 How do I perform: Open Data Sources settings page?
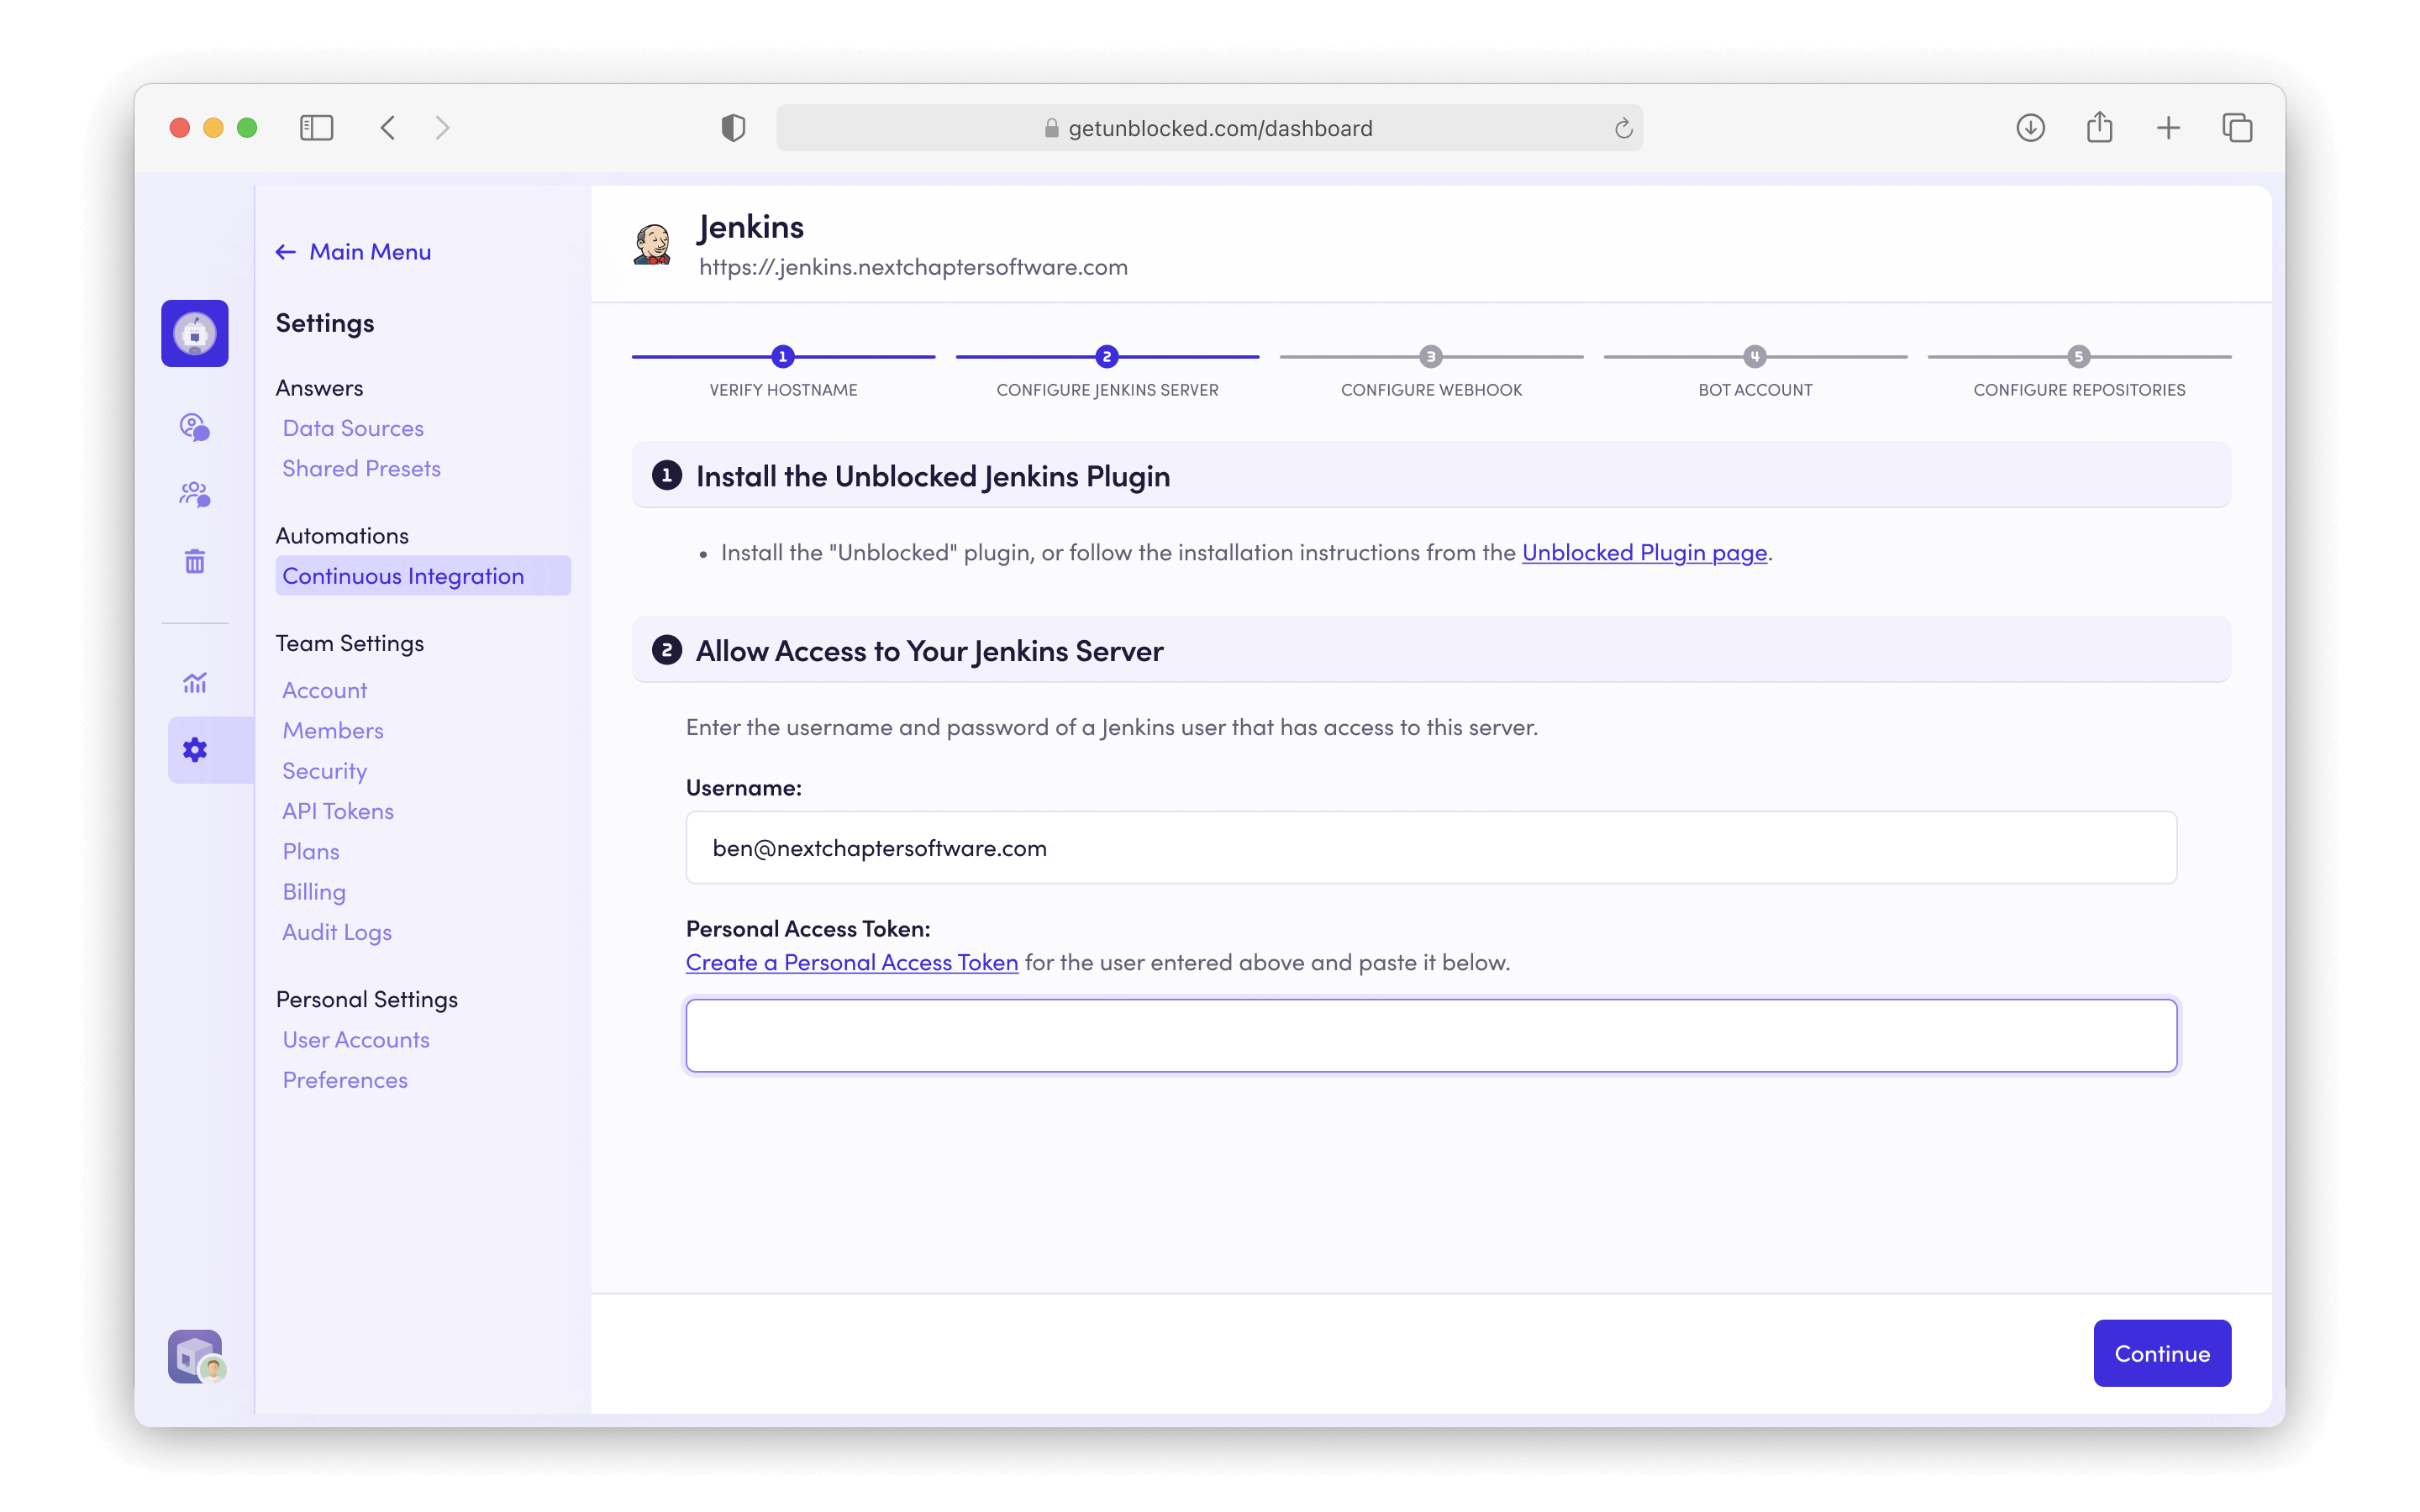353,428
